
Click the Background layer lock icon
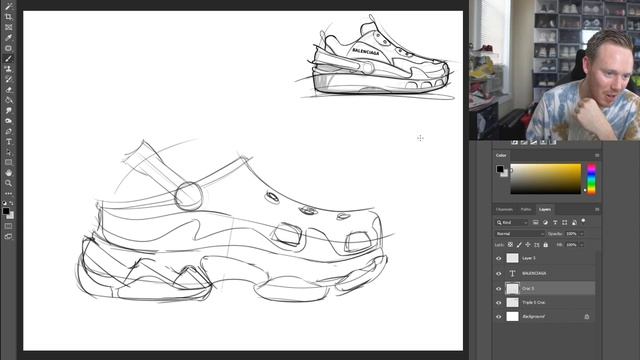pyautogui.click(x=587, y=317)
